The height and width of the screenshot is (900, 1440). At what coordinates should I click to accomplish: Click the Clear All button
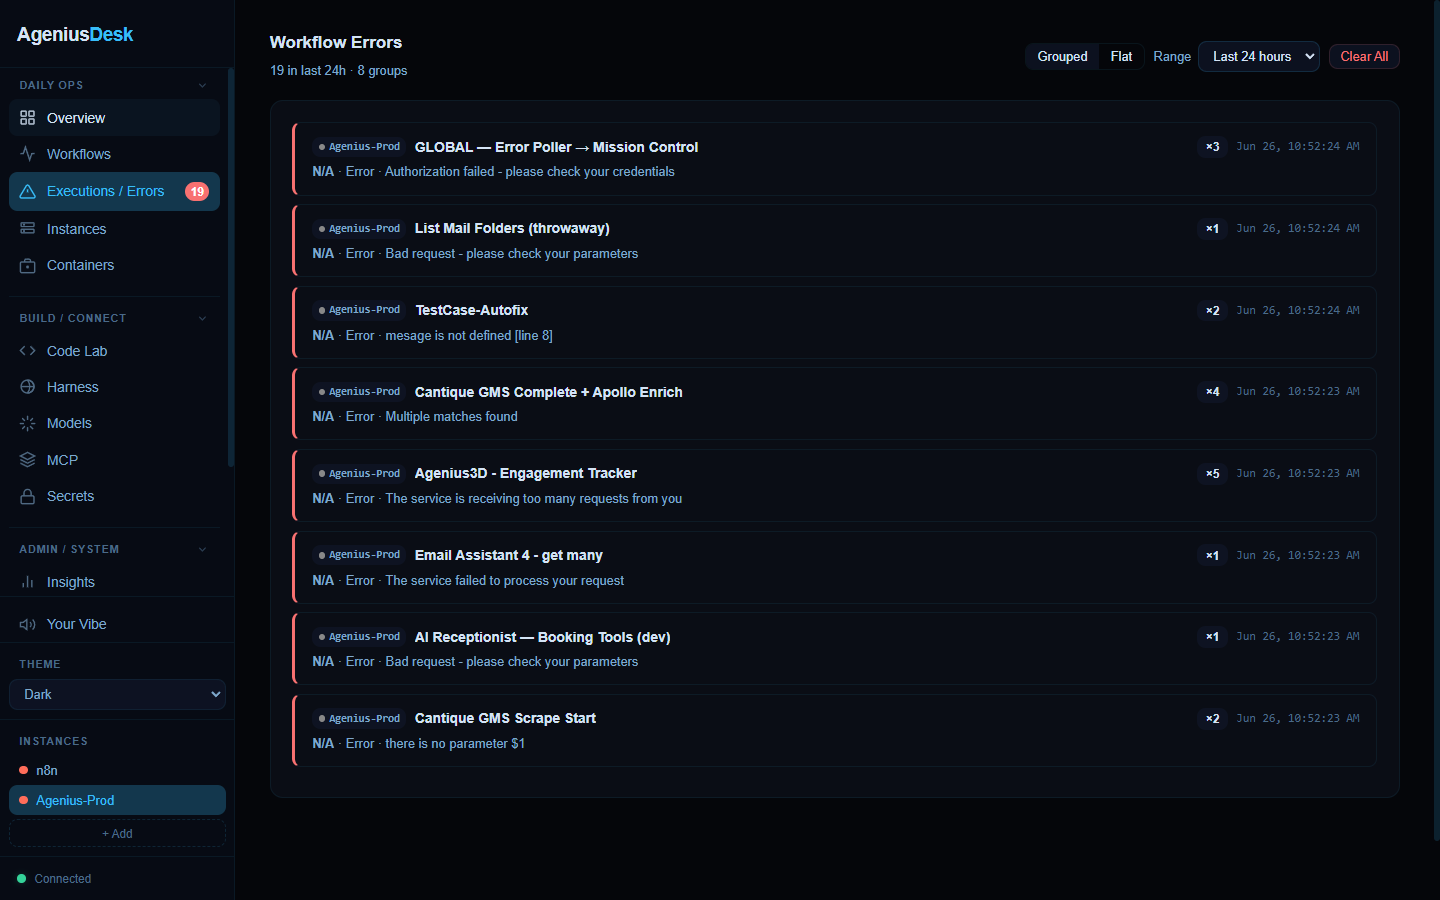click(x=1364, y=57)
